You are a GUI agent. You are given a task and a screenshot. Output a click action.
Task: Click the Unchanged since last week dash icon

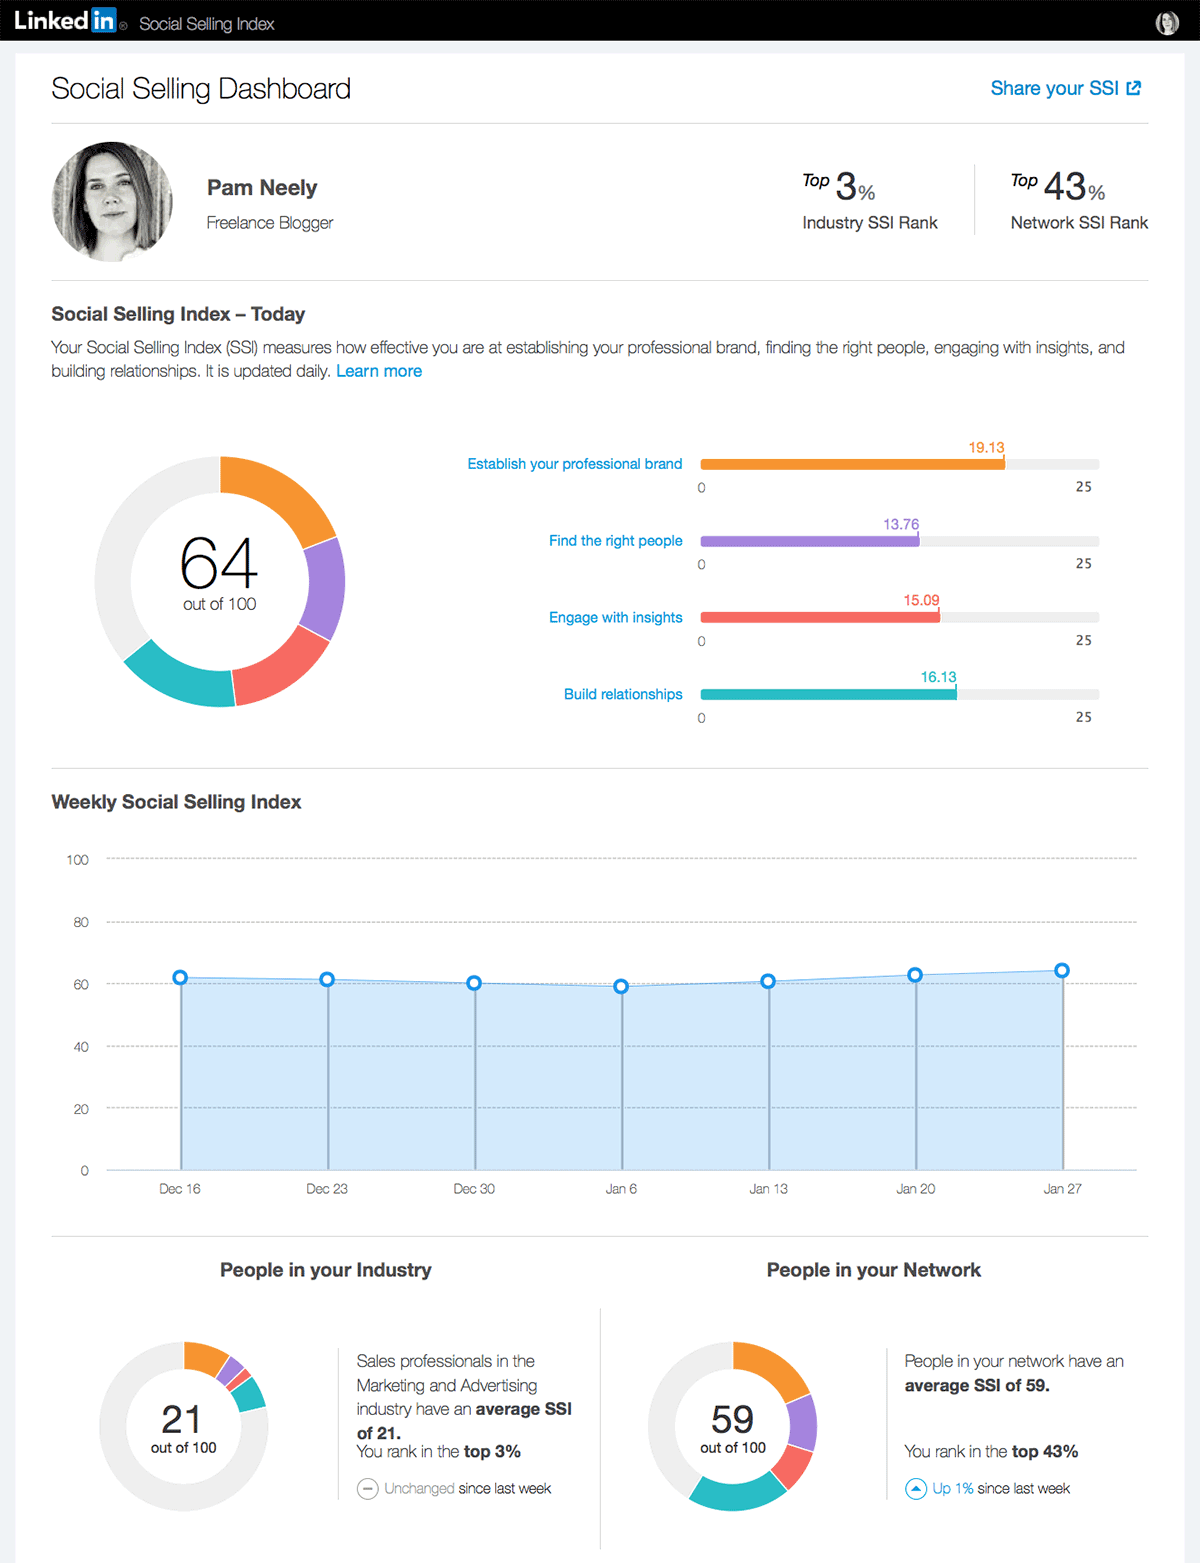click(368, 1489)
